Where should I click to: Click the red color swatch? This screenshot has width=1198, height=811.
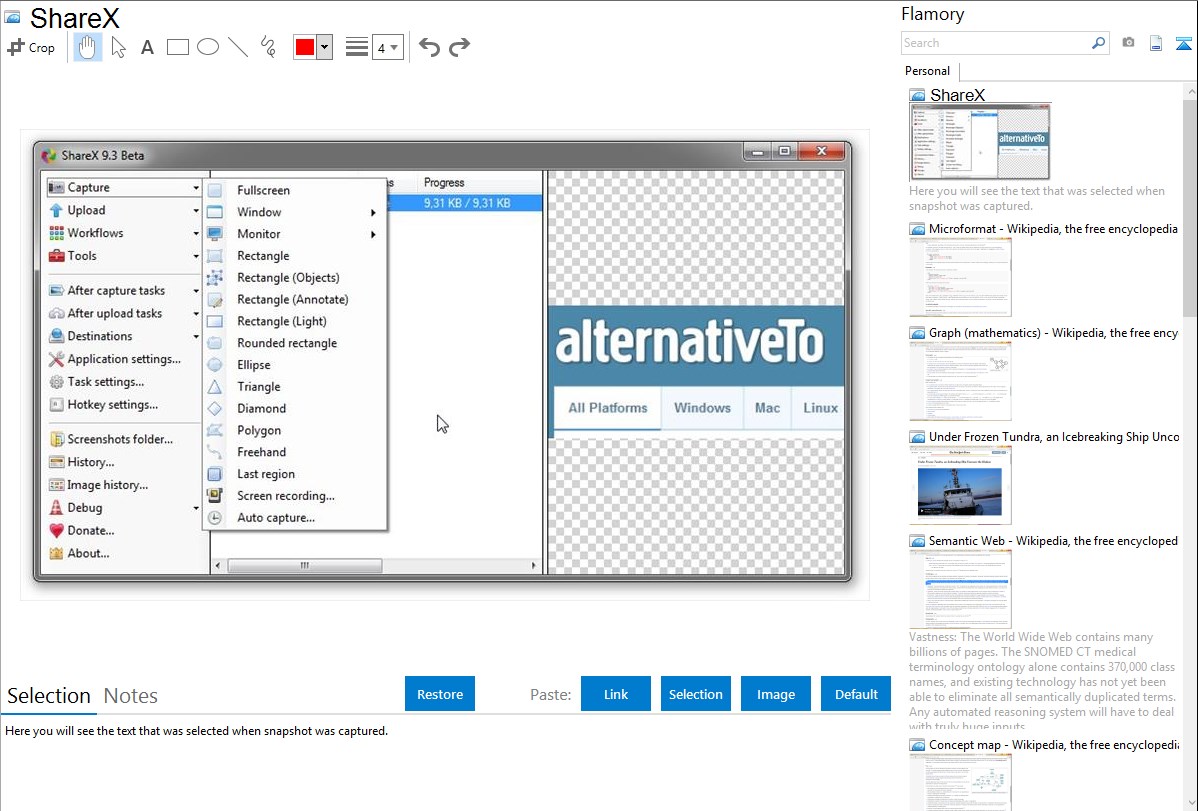(305, 47)
